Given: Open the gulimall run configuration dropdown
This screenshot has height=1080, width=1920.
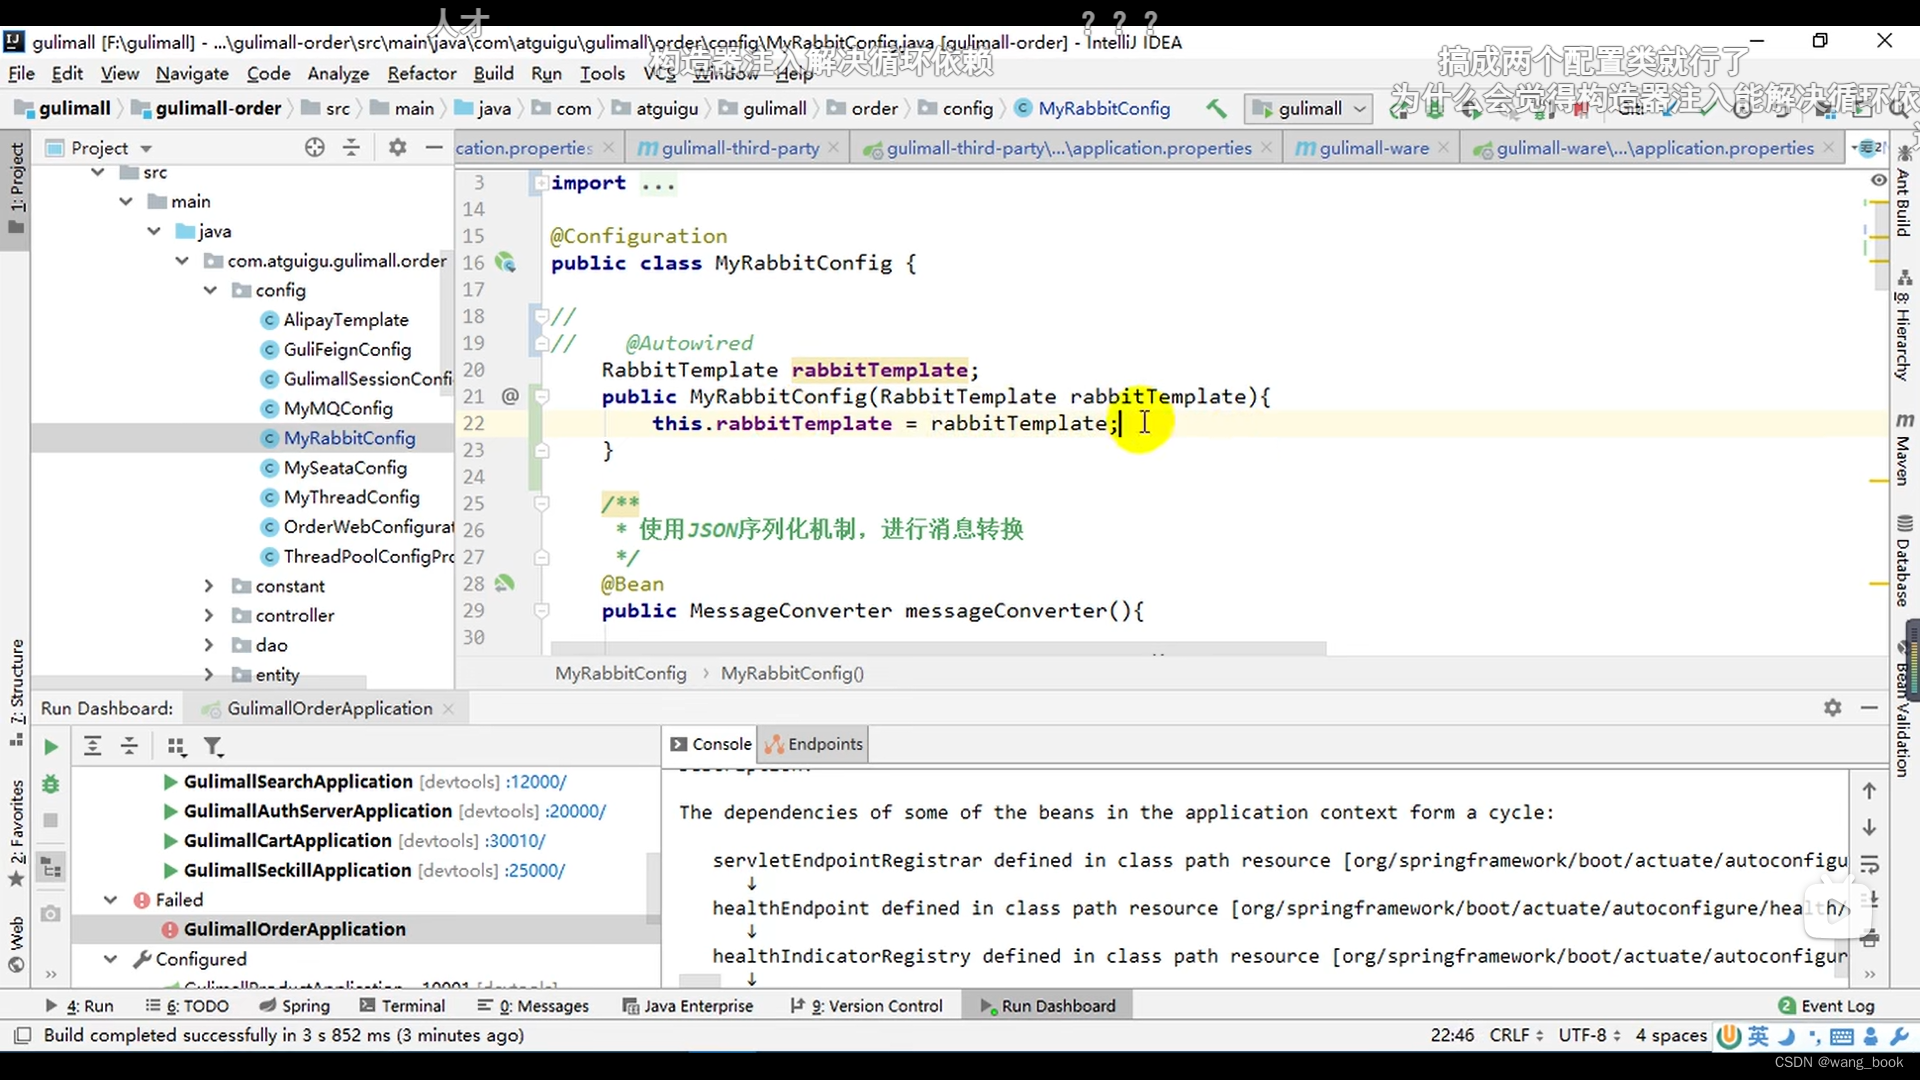Looking at the screenshot, I should coord(1309,108).
